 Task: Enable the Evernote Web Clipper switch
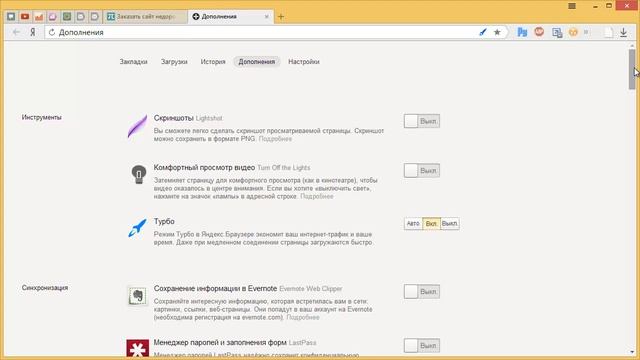422,292
